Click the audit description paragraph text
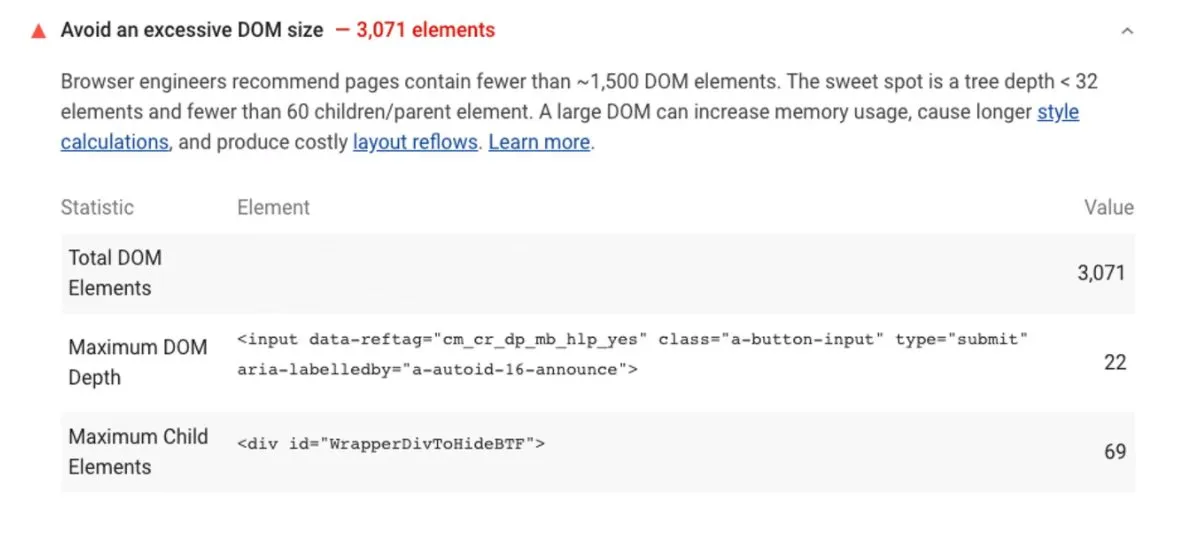The width and height of the screenshot is (1195, 545). click(x=579, y=112)
